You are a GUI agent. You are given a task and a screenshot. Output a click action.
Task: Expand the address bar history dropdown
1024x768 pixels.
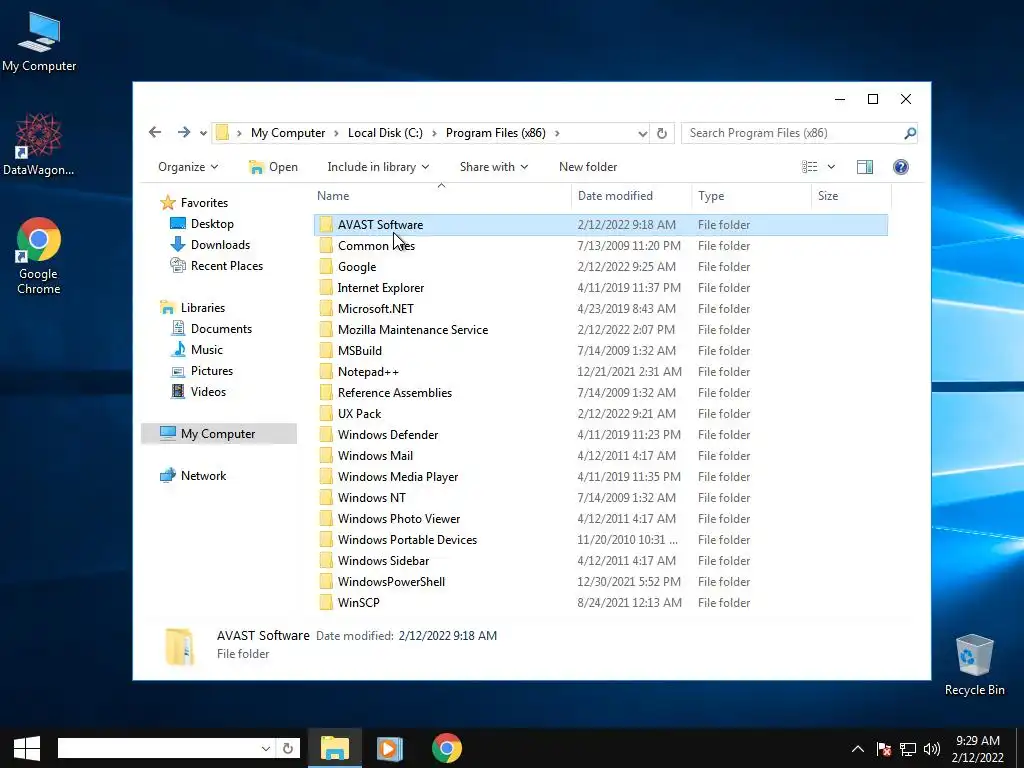click(x=643, y=133)
